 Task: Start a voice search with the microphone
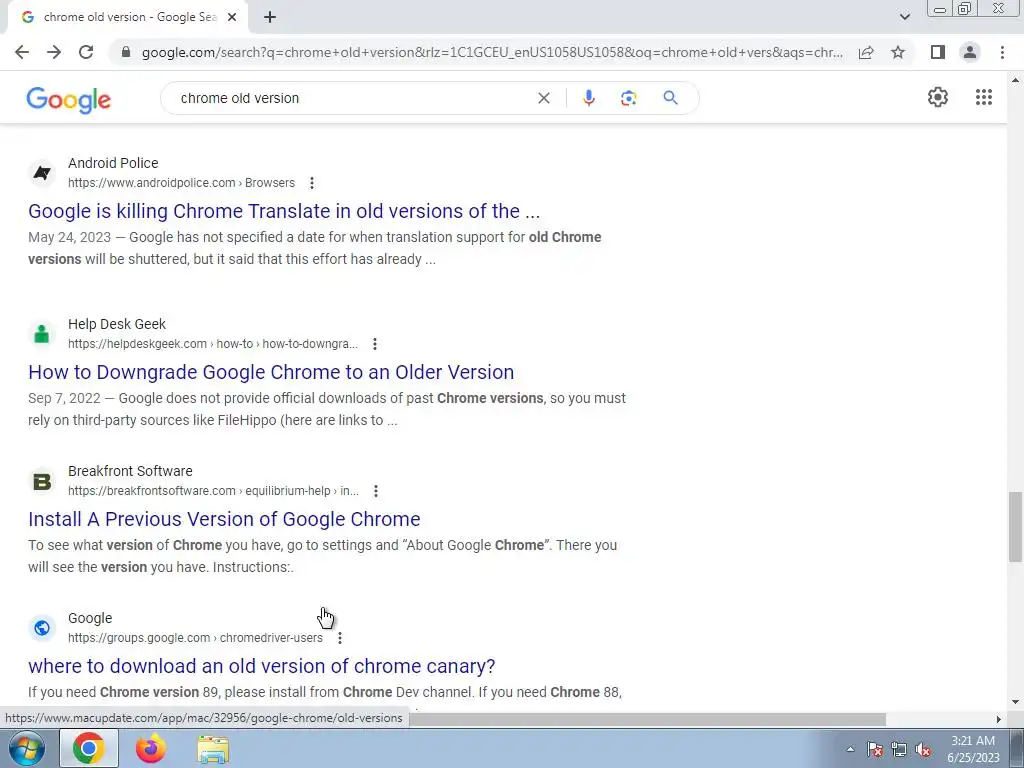(x=588, y=98)
